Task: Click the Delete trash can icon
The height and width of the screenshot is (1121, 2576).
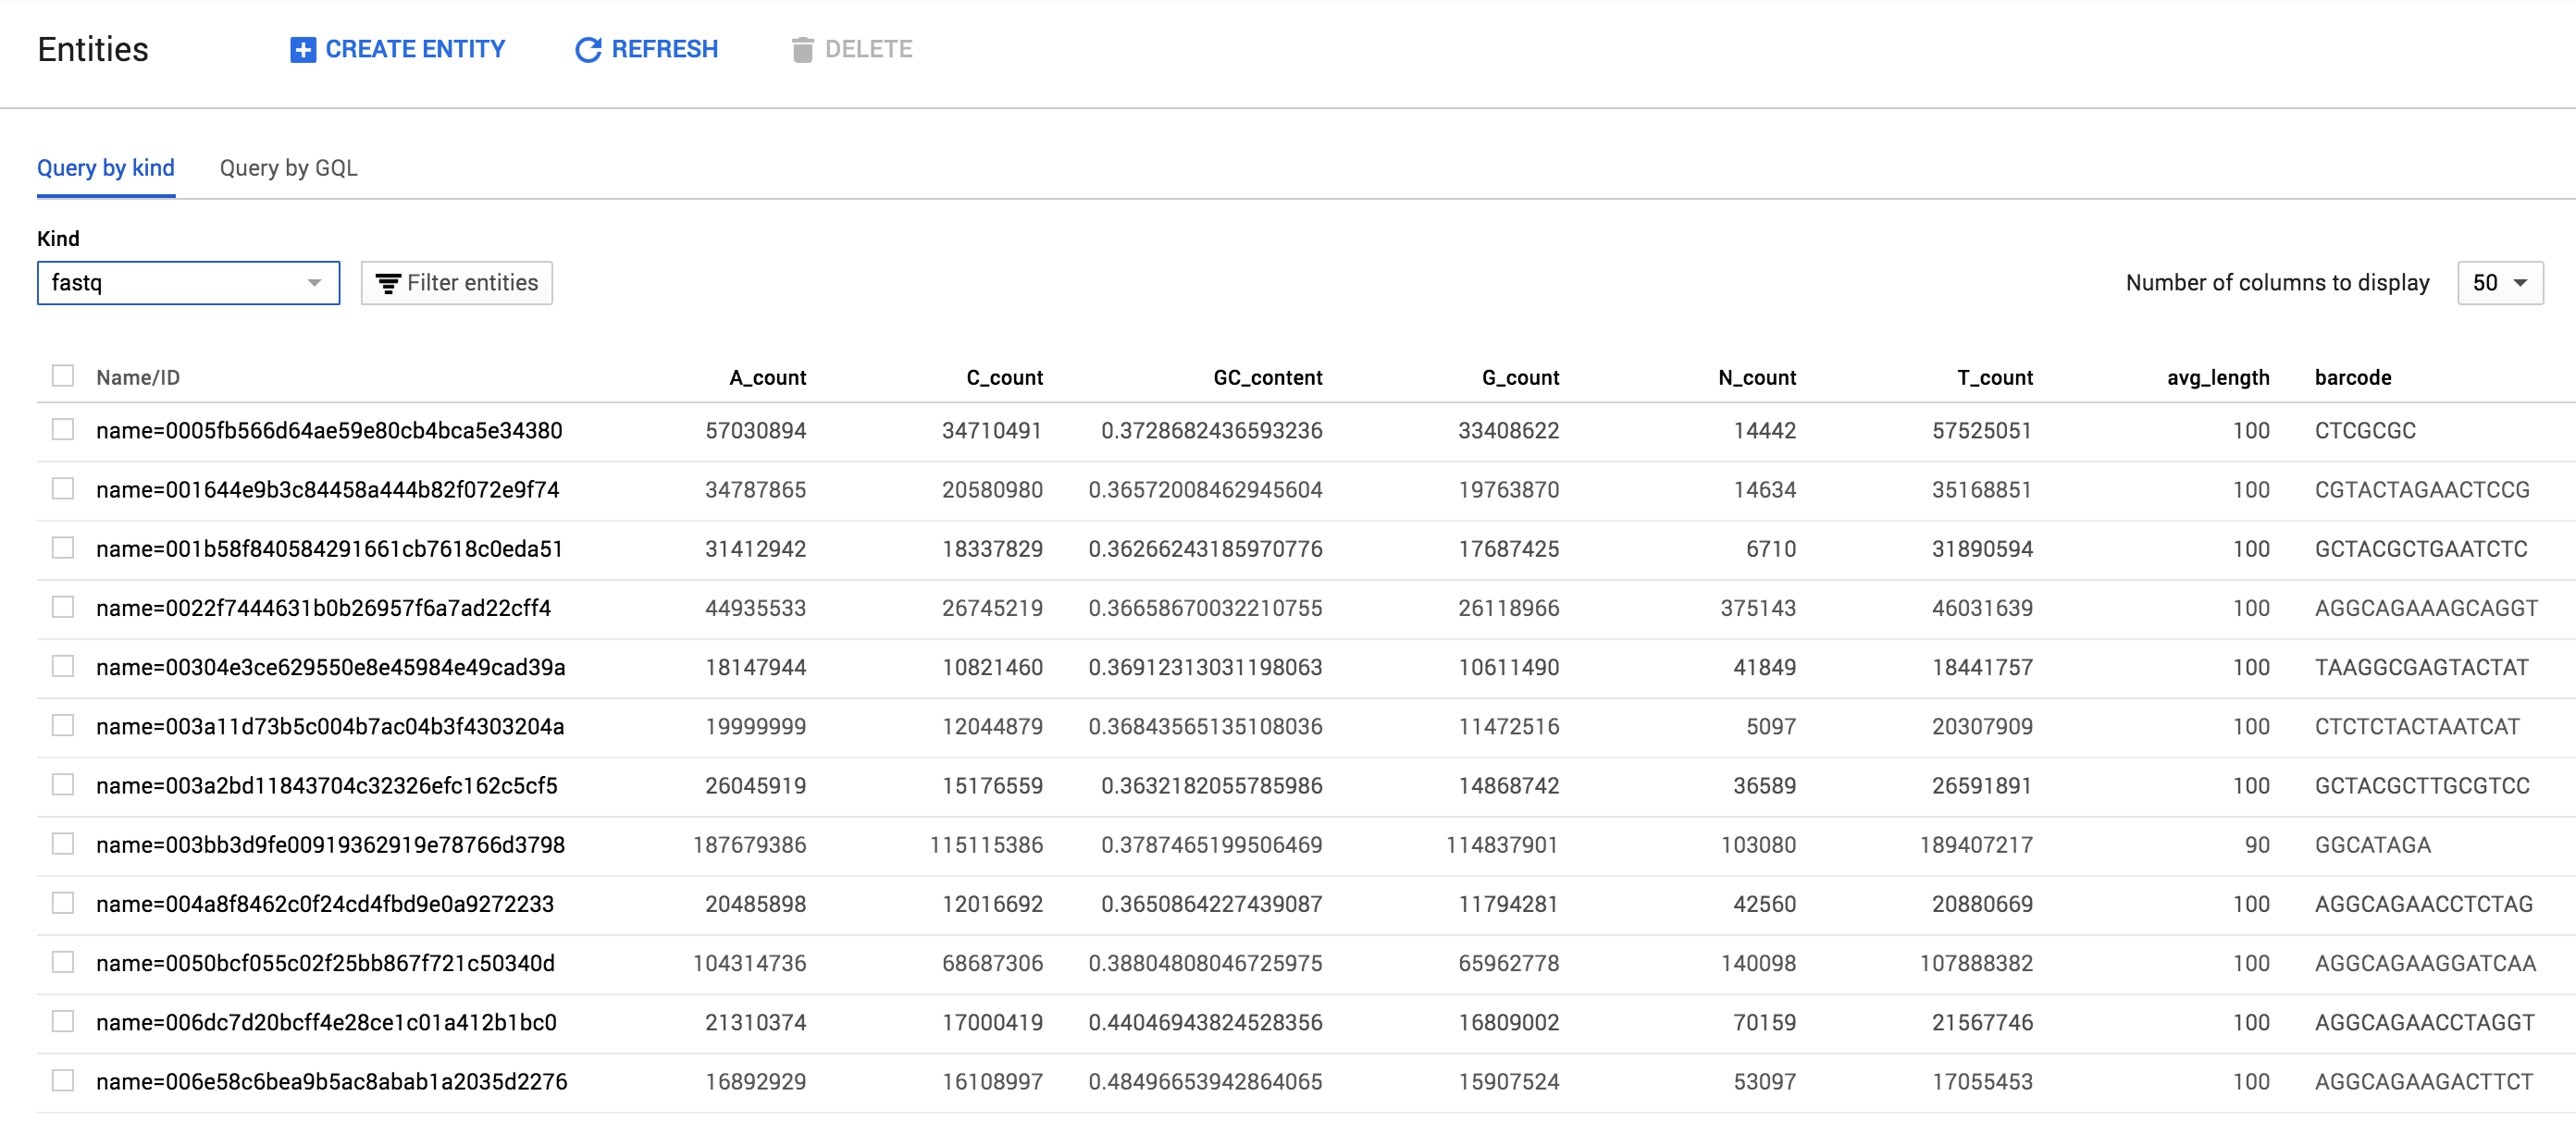Action: (802, 50)
